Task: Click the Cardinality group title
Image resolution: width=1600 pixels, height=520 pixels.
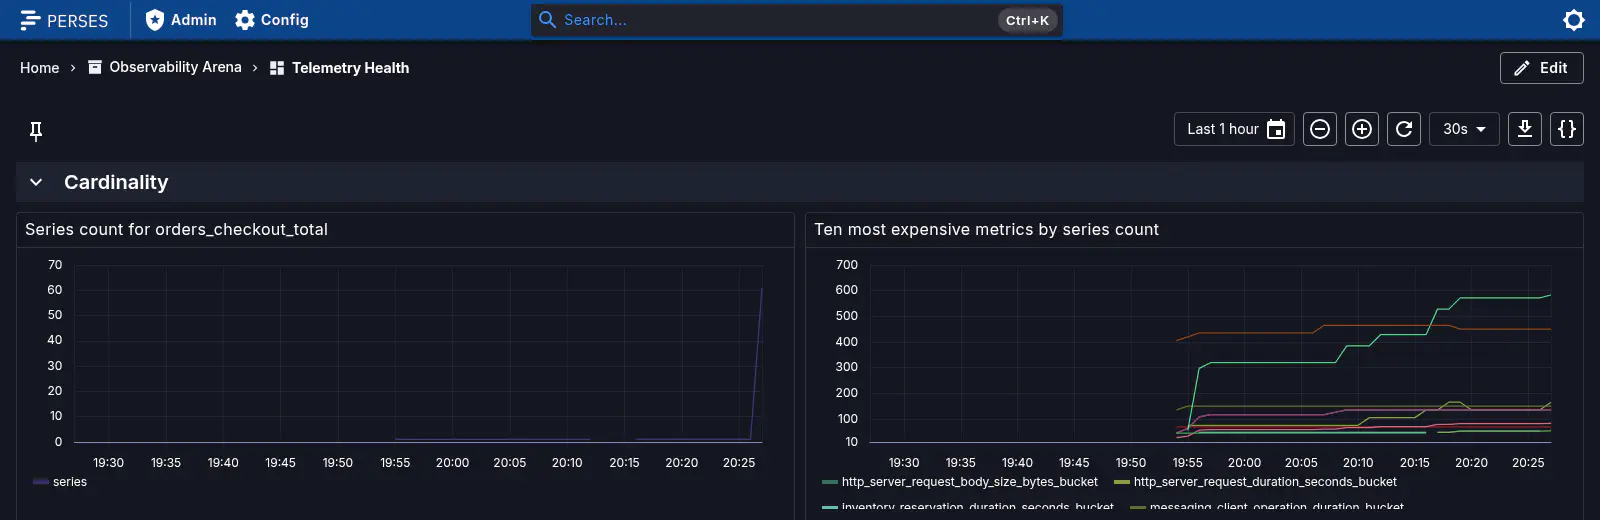Action: pyautogui.click(x=116, y=182)
